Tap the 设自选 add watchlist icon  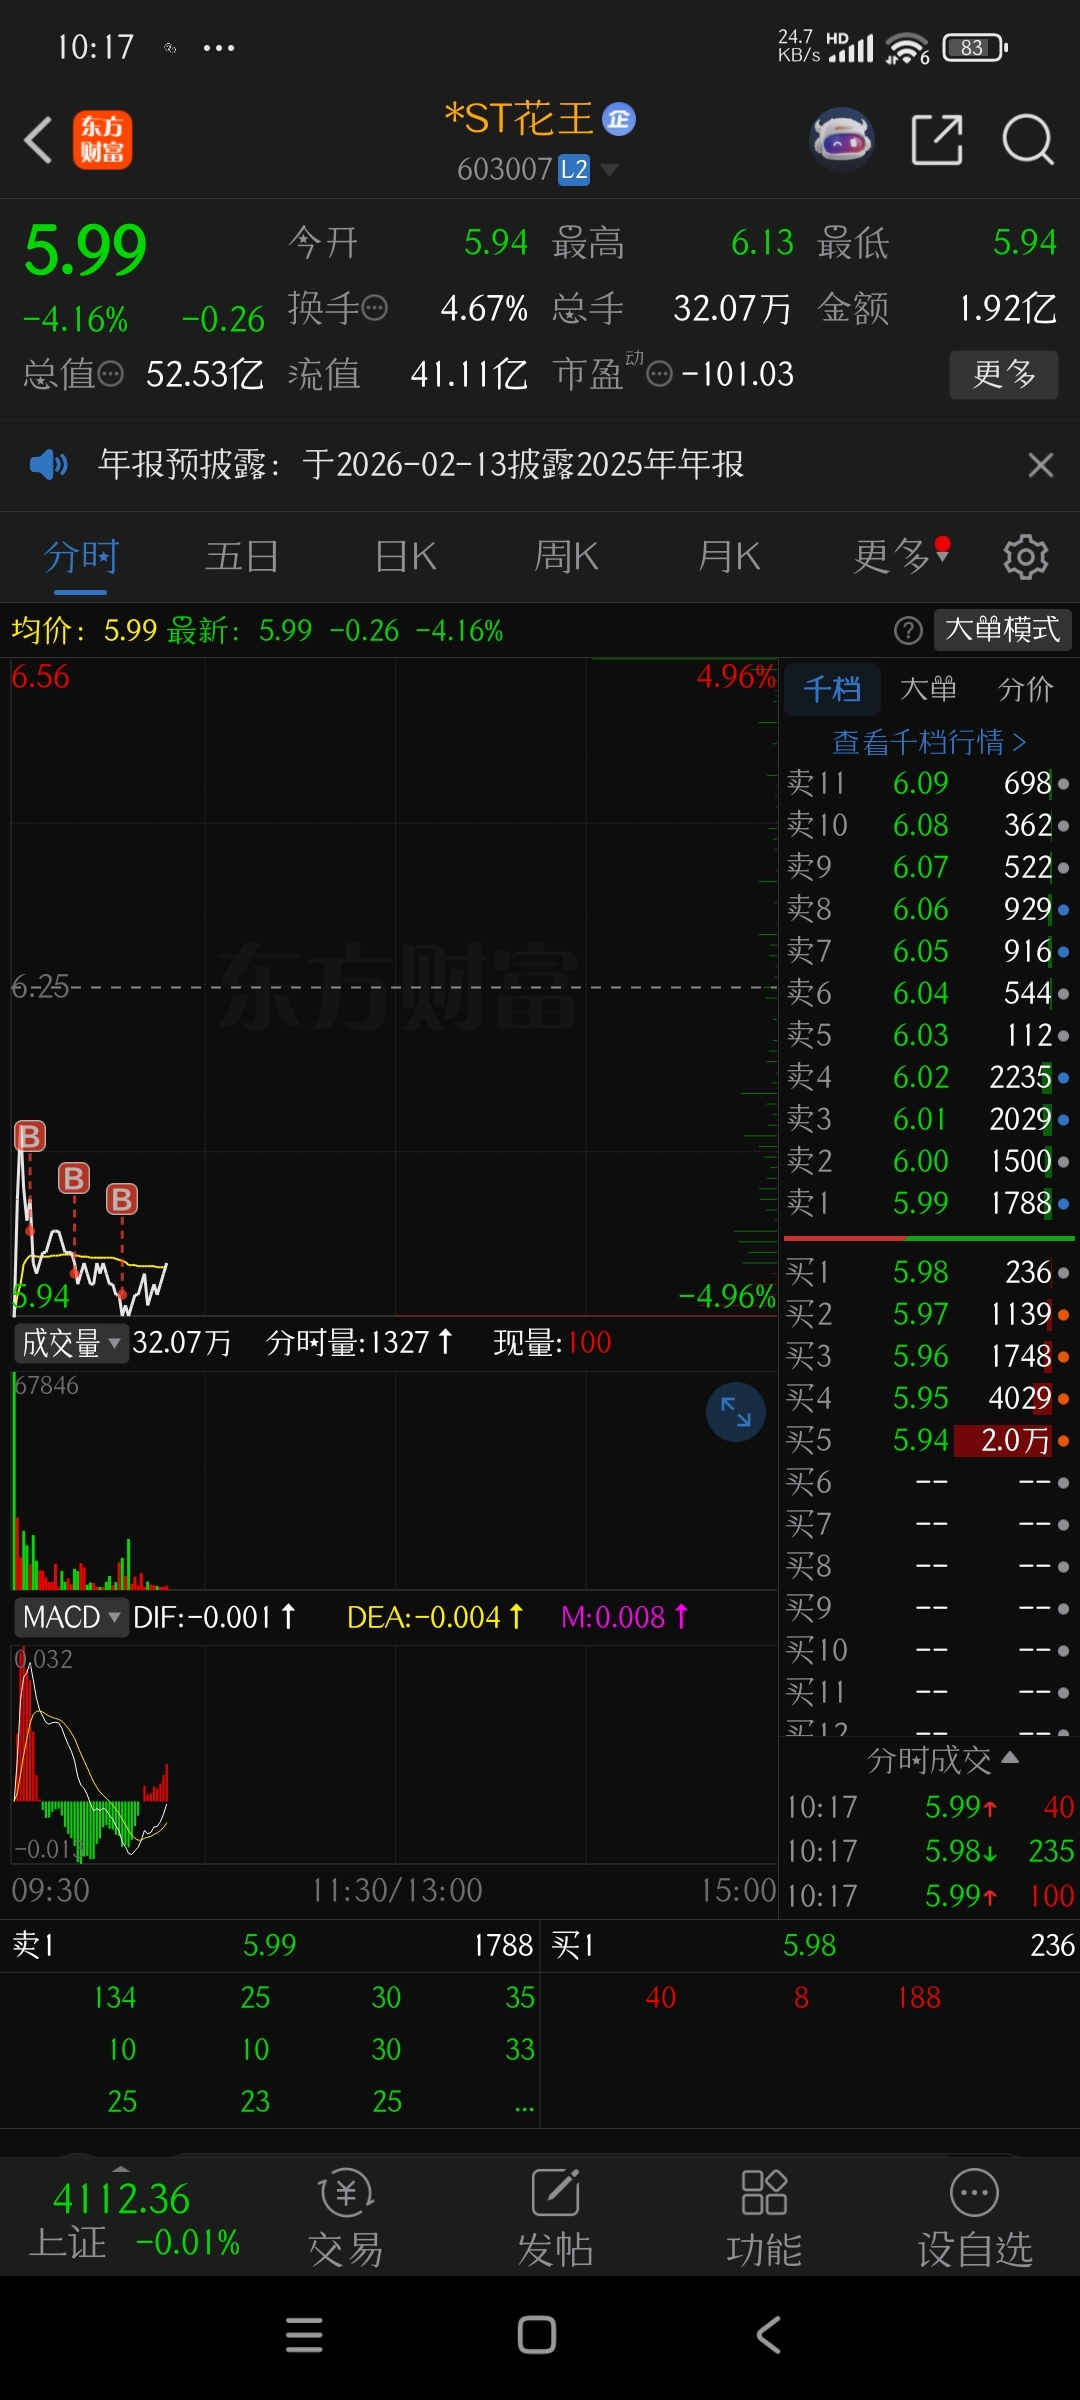[975, 2217]
